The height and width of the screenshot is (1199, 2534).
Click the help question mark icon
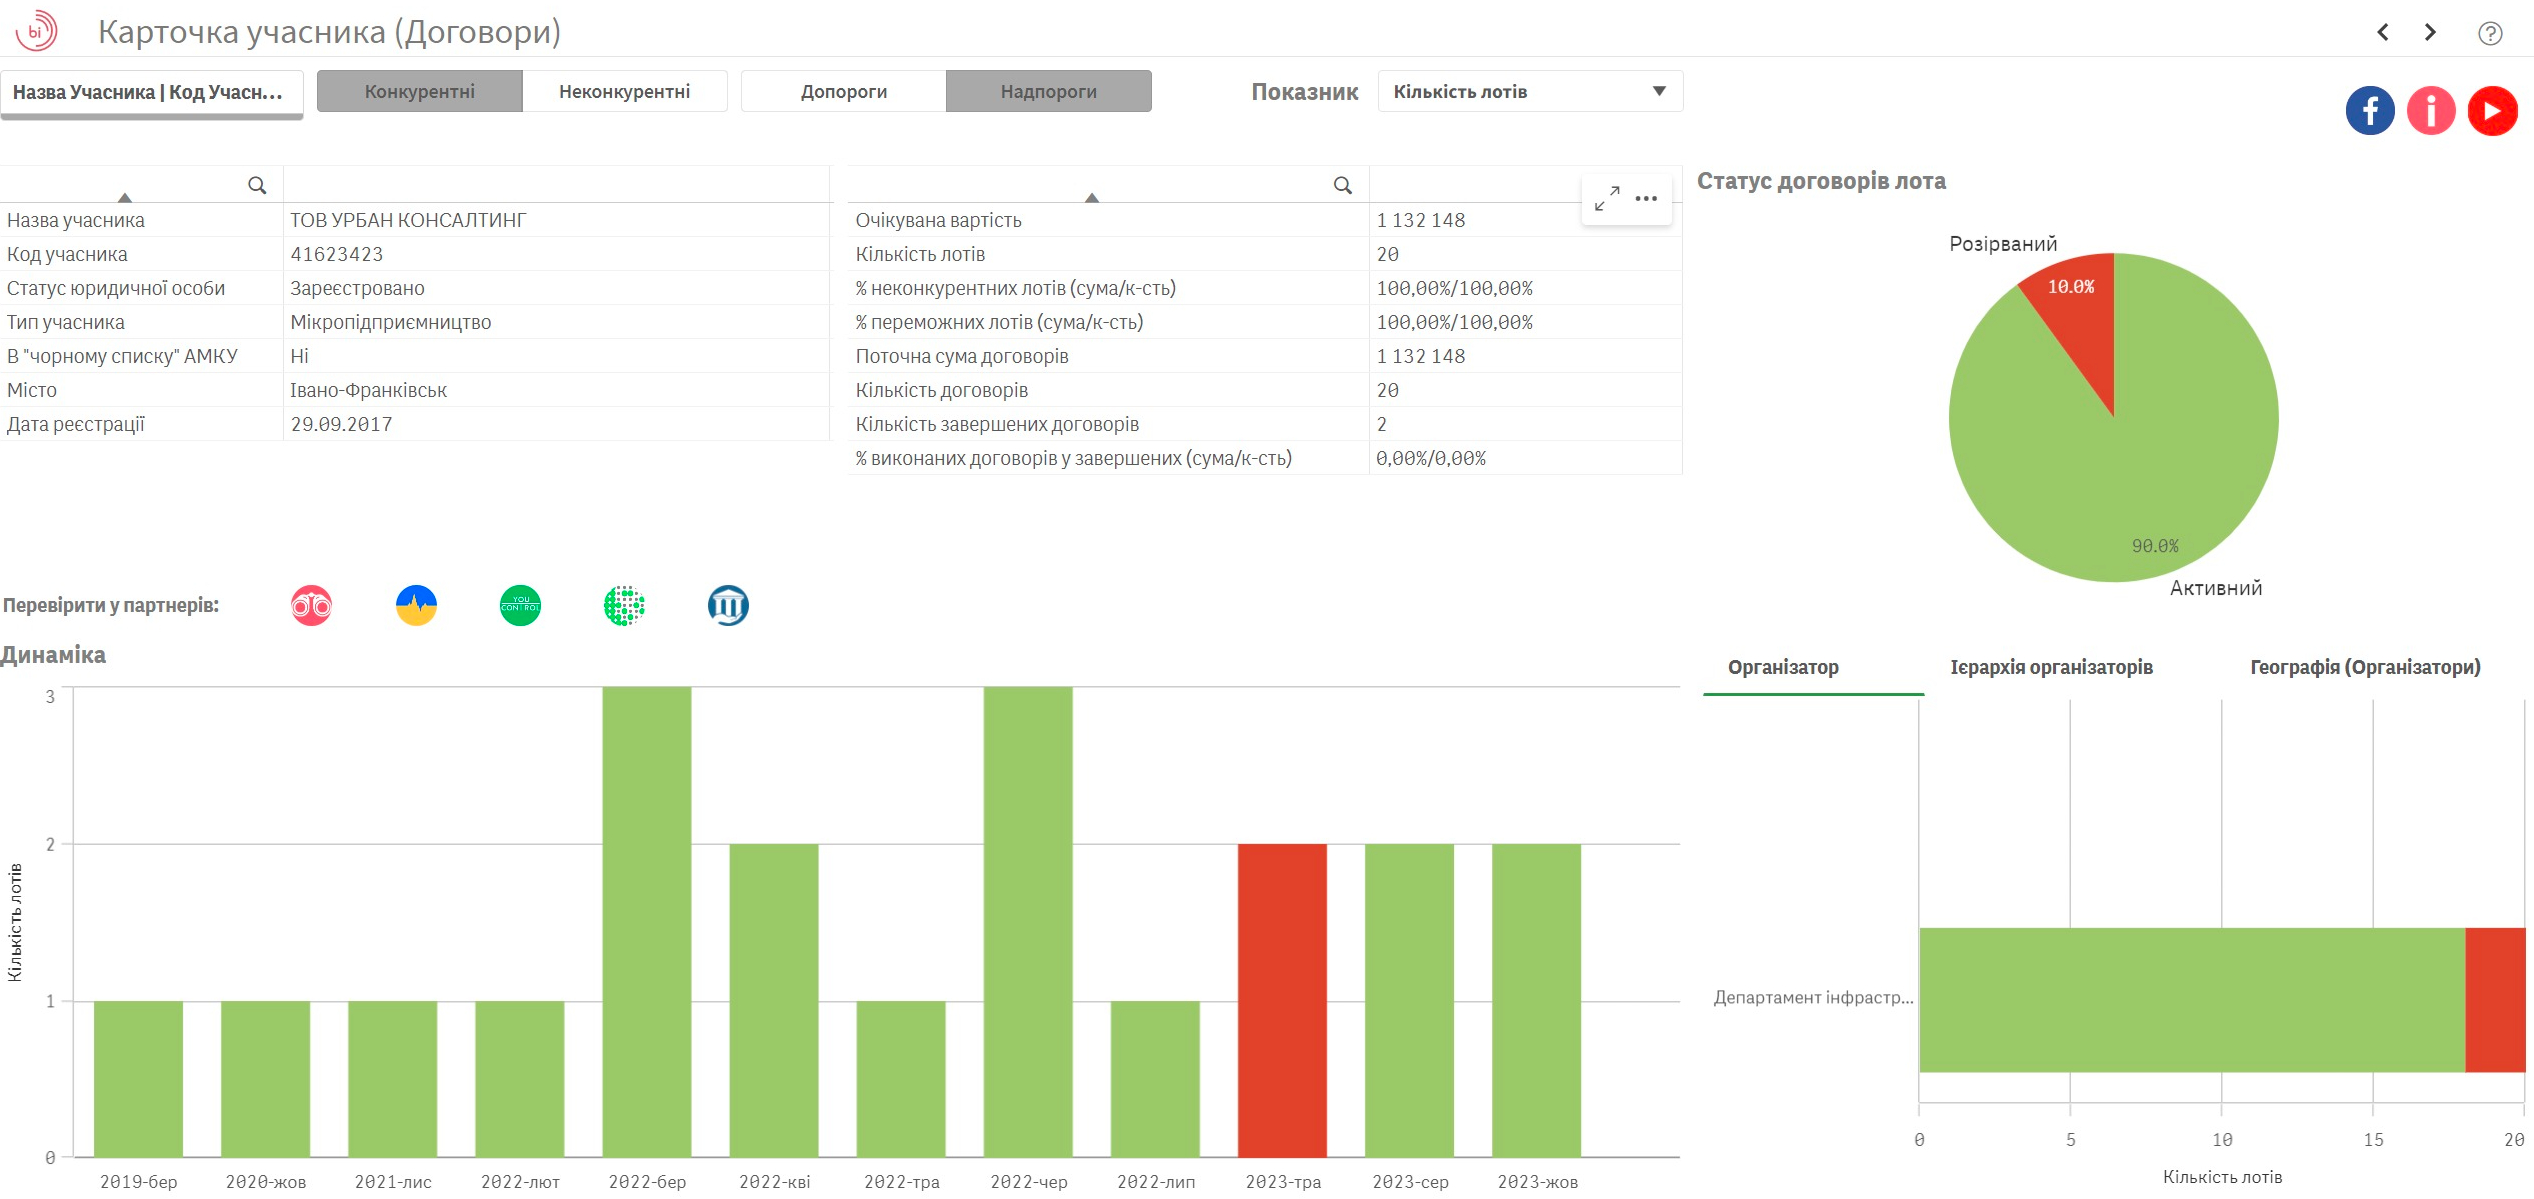(2489, 33)
